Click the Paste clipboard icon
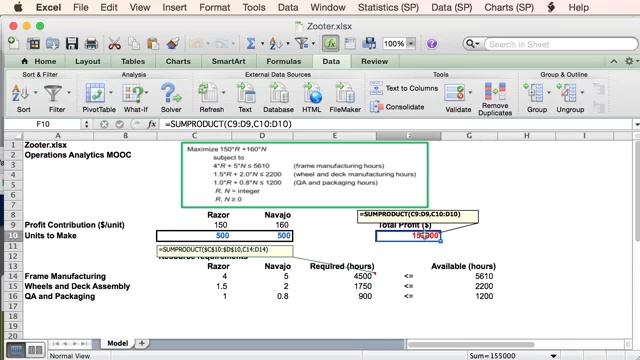 153,43
